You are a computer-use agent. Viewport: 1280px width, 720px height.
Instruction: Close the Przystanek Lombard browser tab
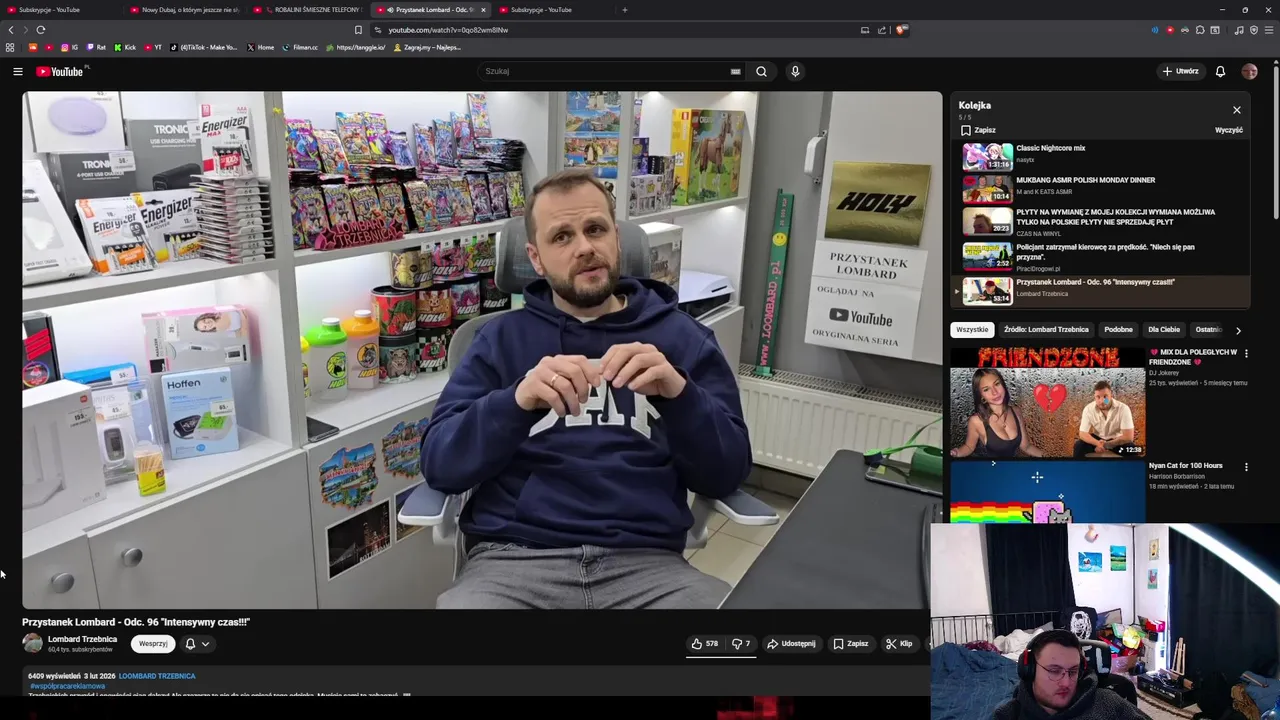[483, 10]
